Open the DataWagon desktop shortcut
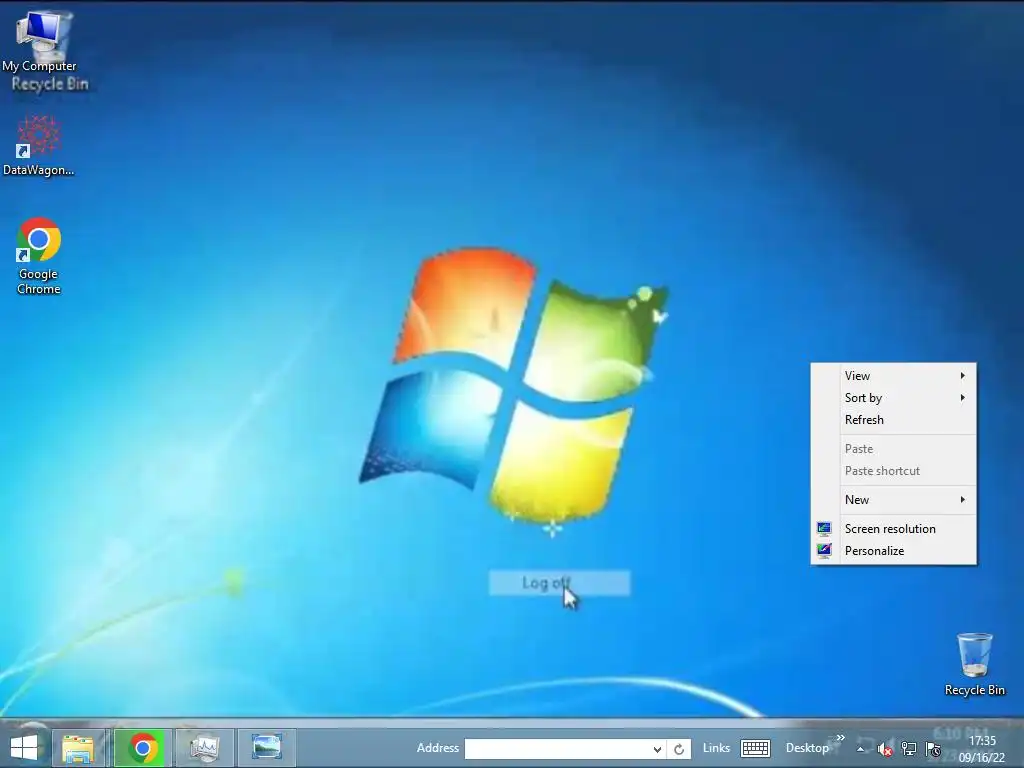This screenshot has width=1024, height=768. coord(38,146)
